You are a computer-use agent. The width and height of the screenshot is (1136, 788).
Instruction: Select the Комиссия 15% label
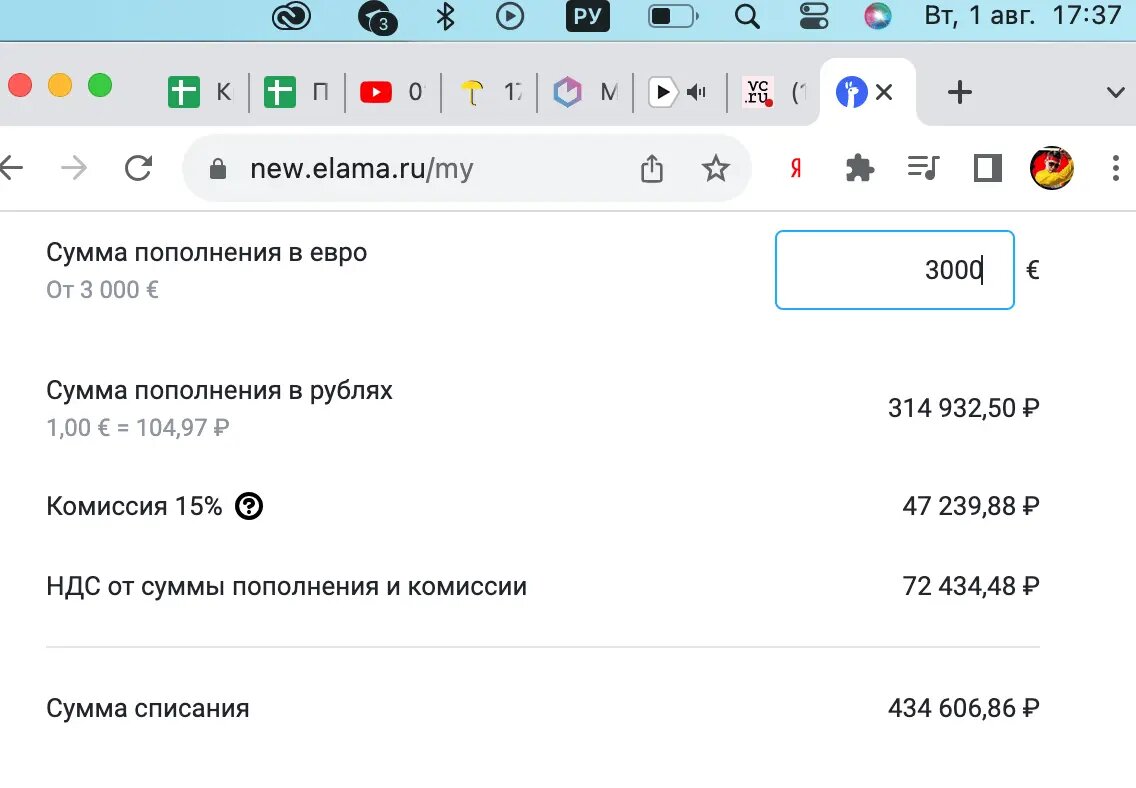pos(134,506)
